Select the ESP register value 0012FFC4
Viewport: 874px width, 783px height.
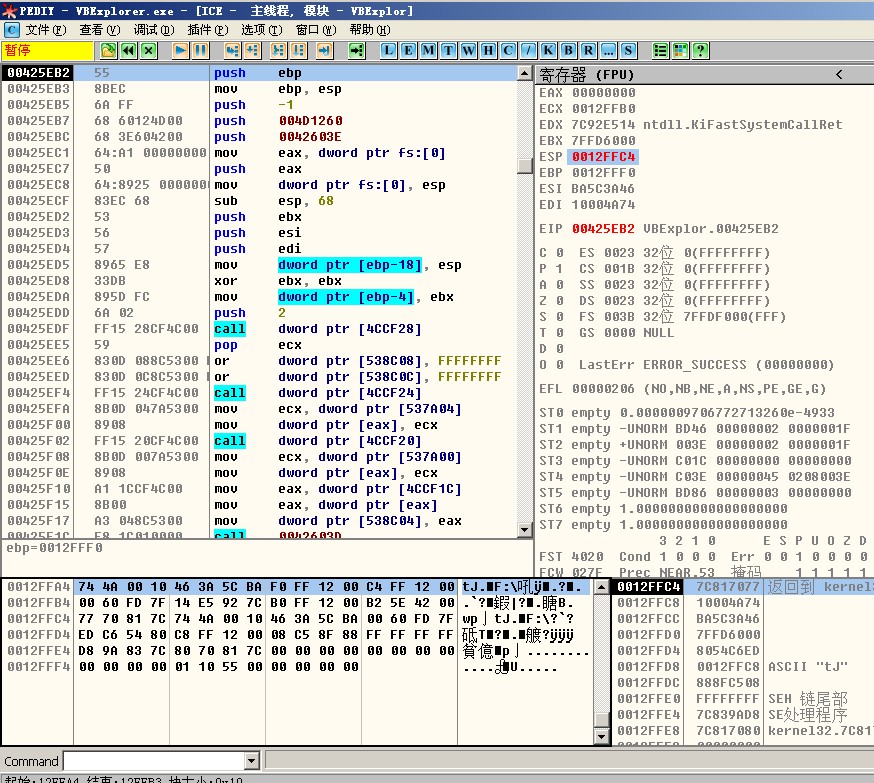click(x=603, y=157)
